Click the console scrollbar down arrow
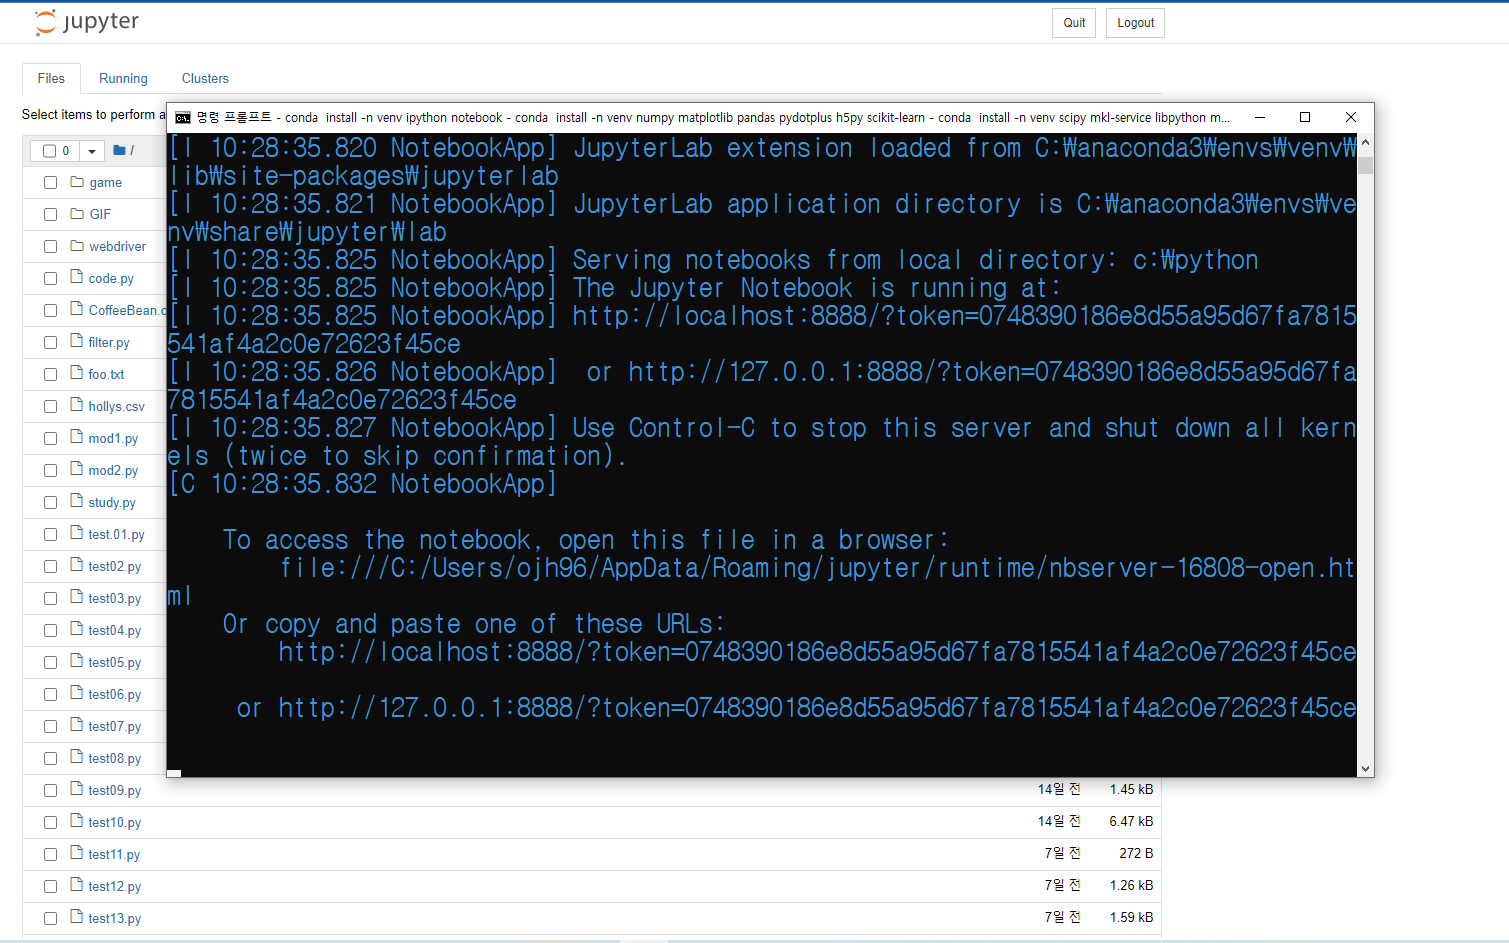The width and height of the screenshot is (1509, 943). click(1365, 768)
